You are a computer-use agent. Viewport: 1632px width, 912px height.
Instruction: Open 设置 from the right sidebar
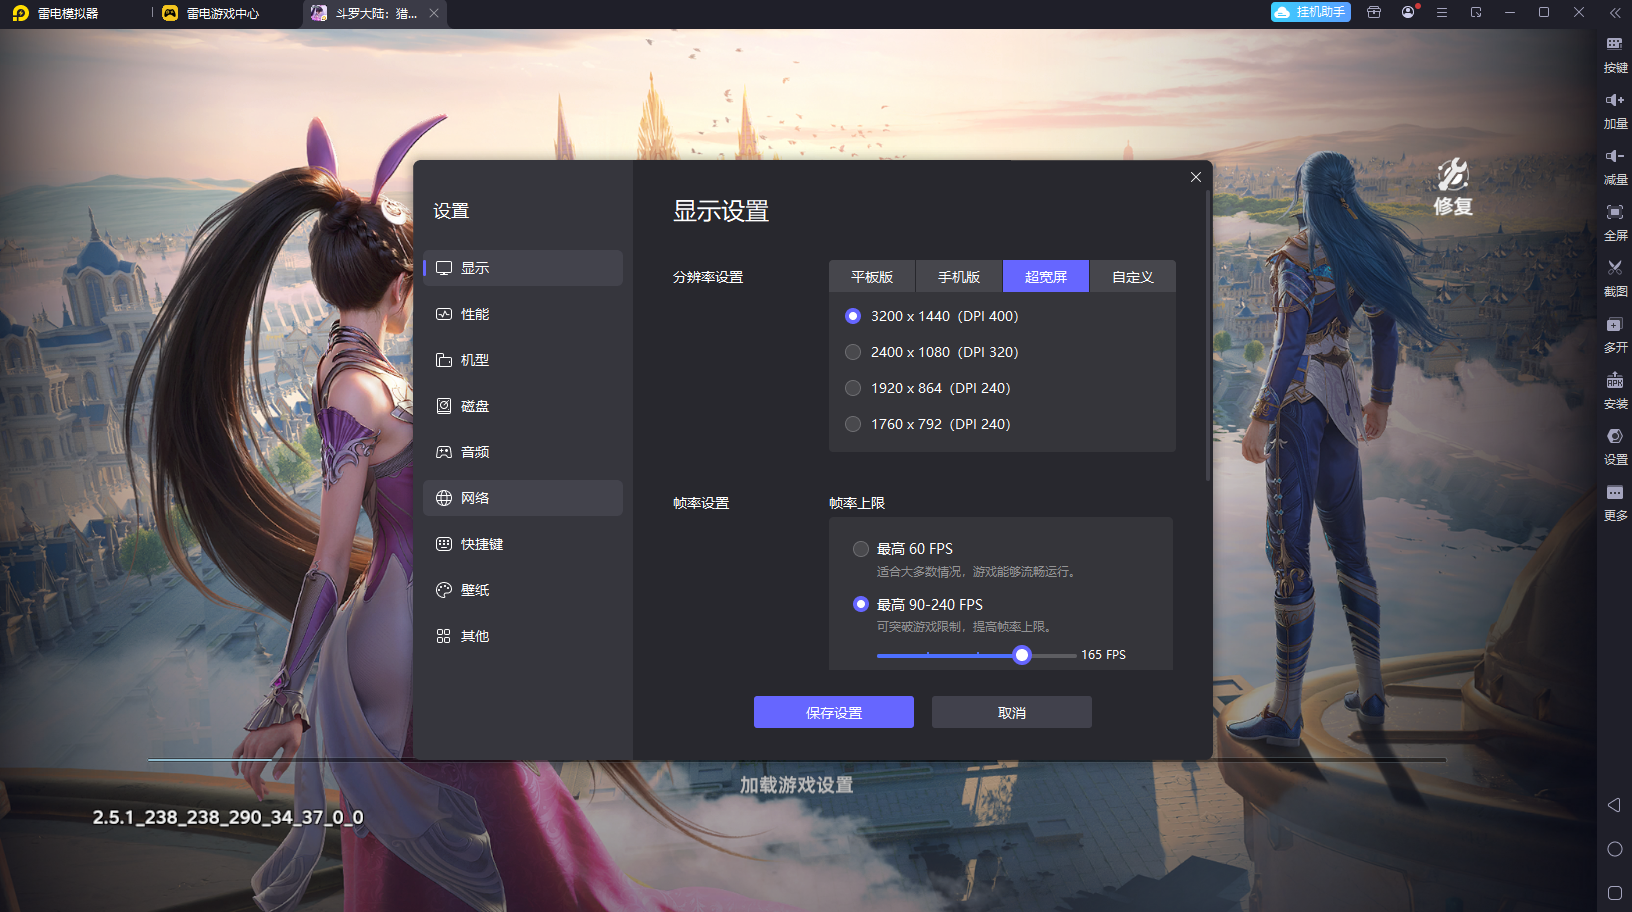click(1615, 446)
